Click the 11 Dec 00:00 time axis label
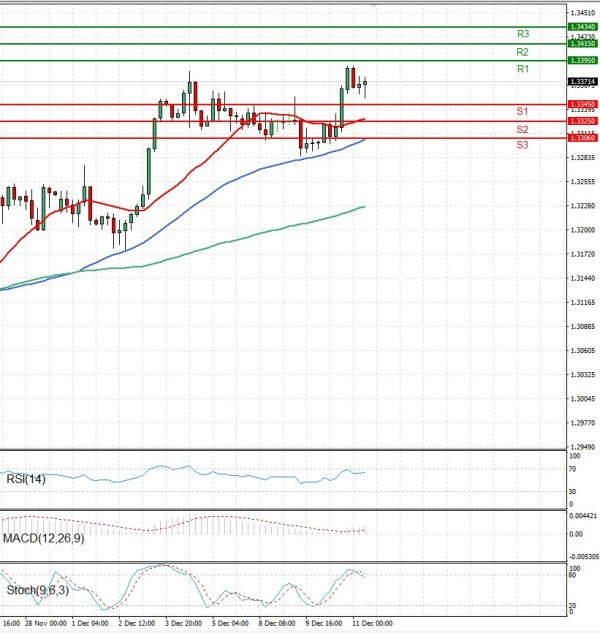The width and height of the screenshot is (600, 633). [370, 622]
